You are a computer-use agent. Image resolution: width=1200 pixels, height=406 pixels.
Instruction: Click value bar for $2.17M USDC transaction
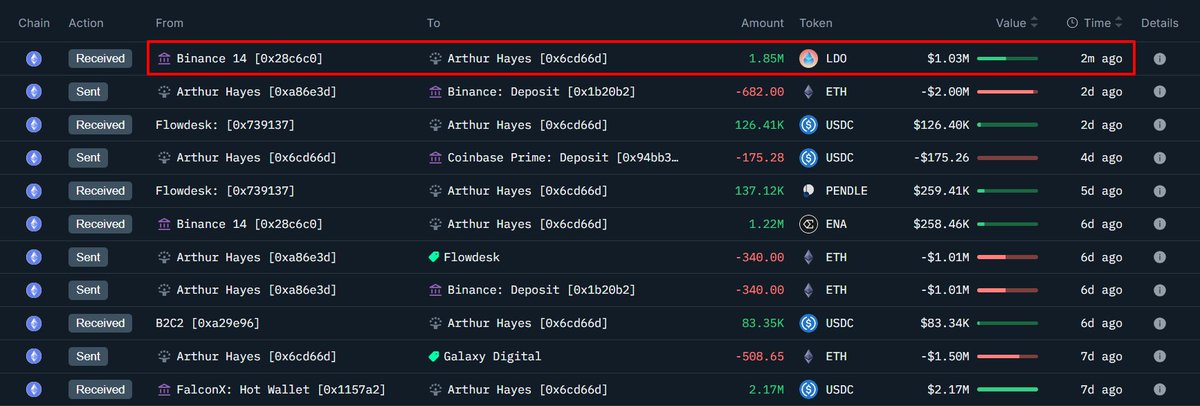(1007, 389)
